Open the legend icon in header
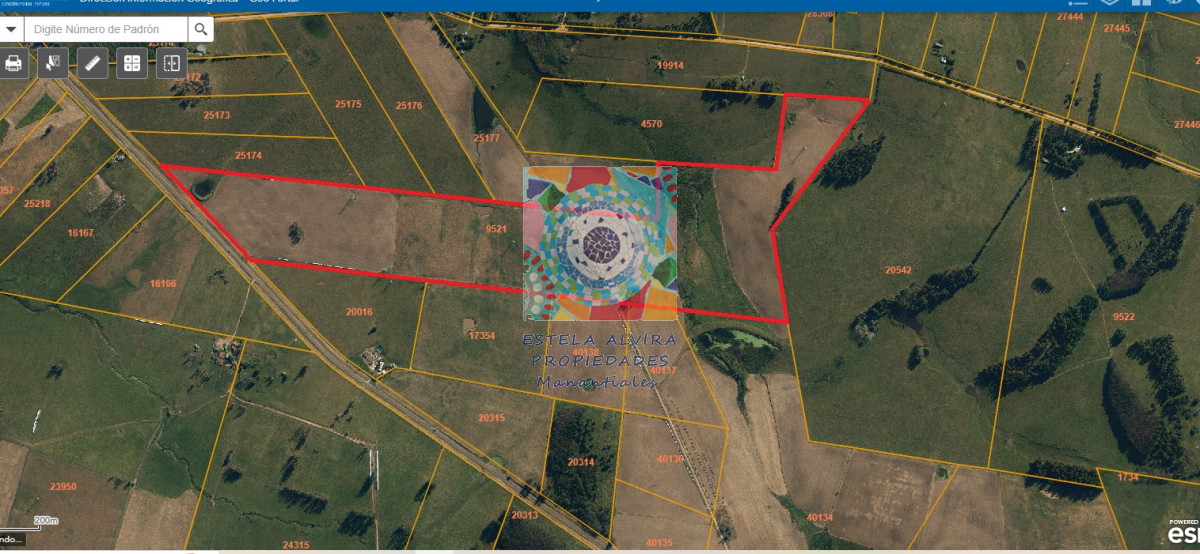The image size is (1200, 554). coord(1077,3)
